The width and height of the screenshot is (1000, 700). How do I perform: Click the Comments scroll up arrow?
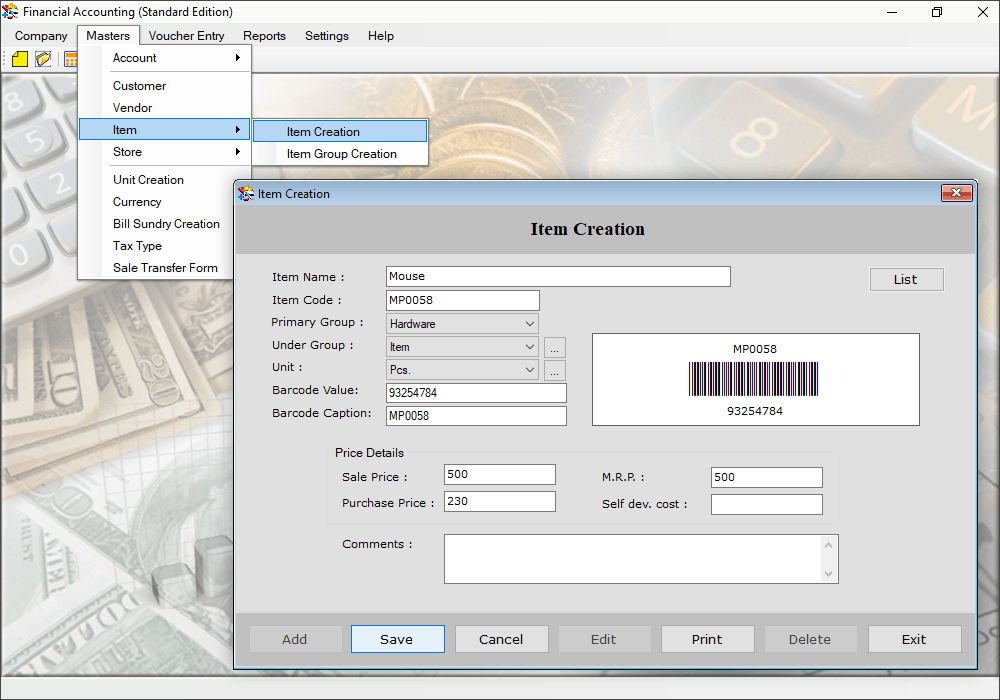[x=828, y=544]
